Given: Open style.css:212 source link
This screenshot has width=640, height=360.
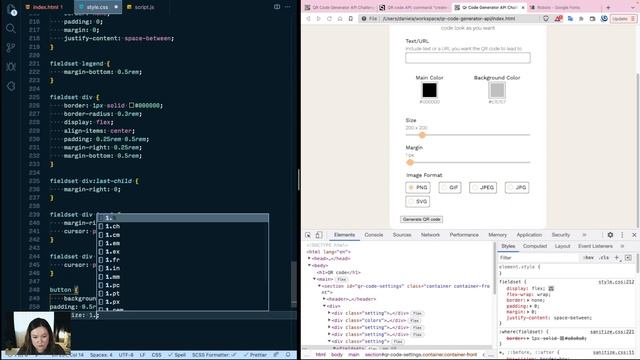Looking at the screenshot, I should 616,282.
